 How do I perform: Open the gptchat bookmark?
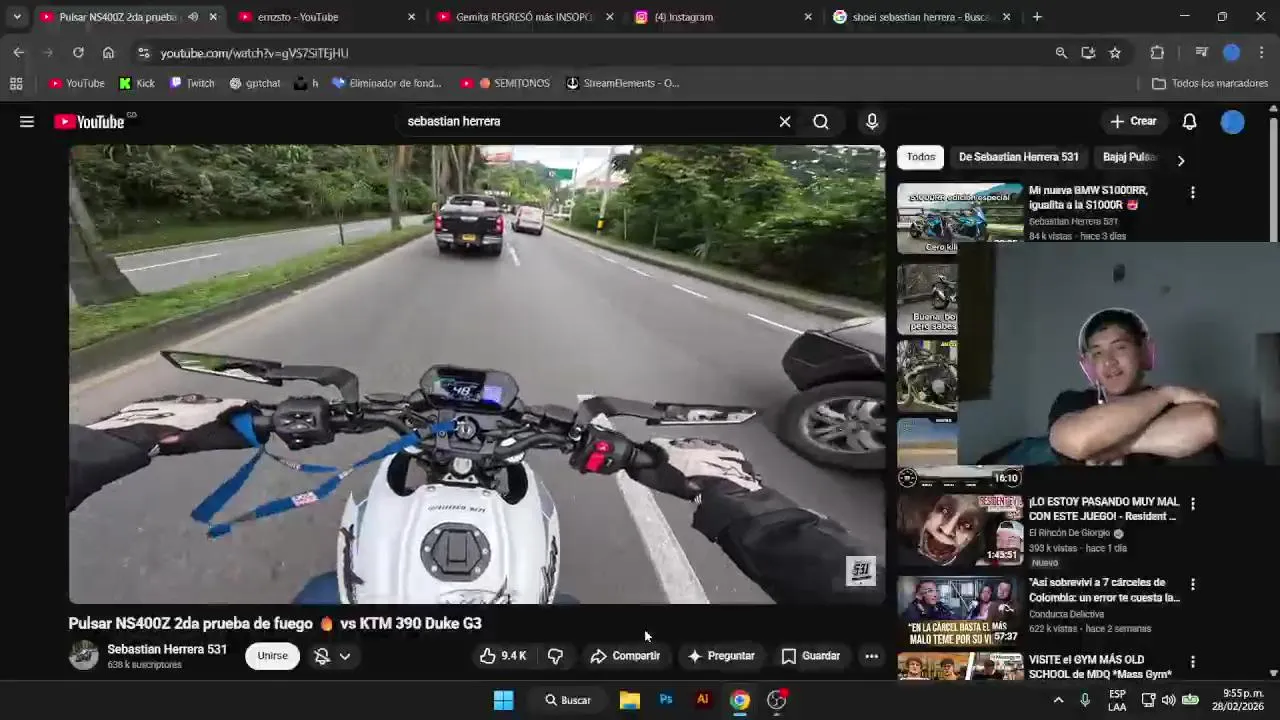coord(254,83)
